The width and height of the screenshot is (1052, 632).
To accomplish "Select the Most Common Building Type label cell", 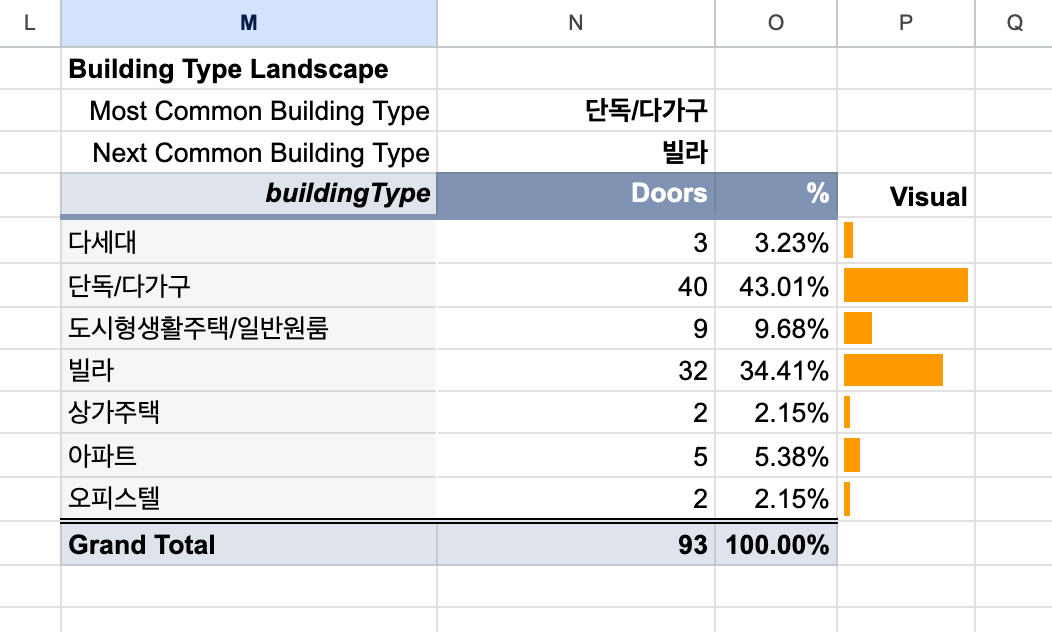I will click(x=249, y=111).
